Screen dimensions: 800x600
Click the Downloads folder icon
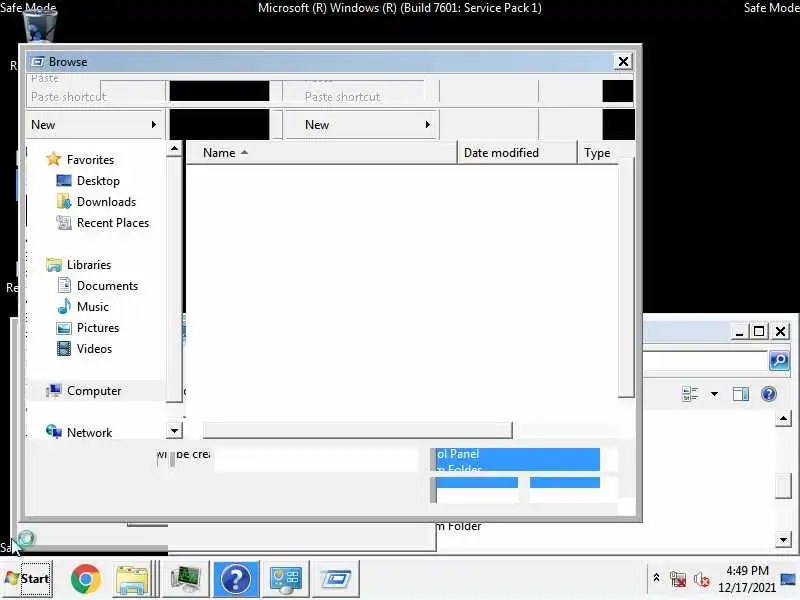pos(64,202)
